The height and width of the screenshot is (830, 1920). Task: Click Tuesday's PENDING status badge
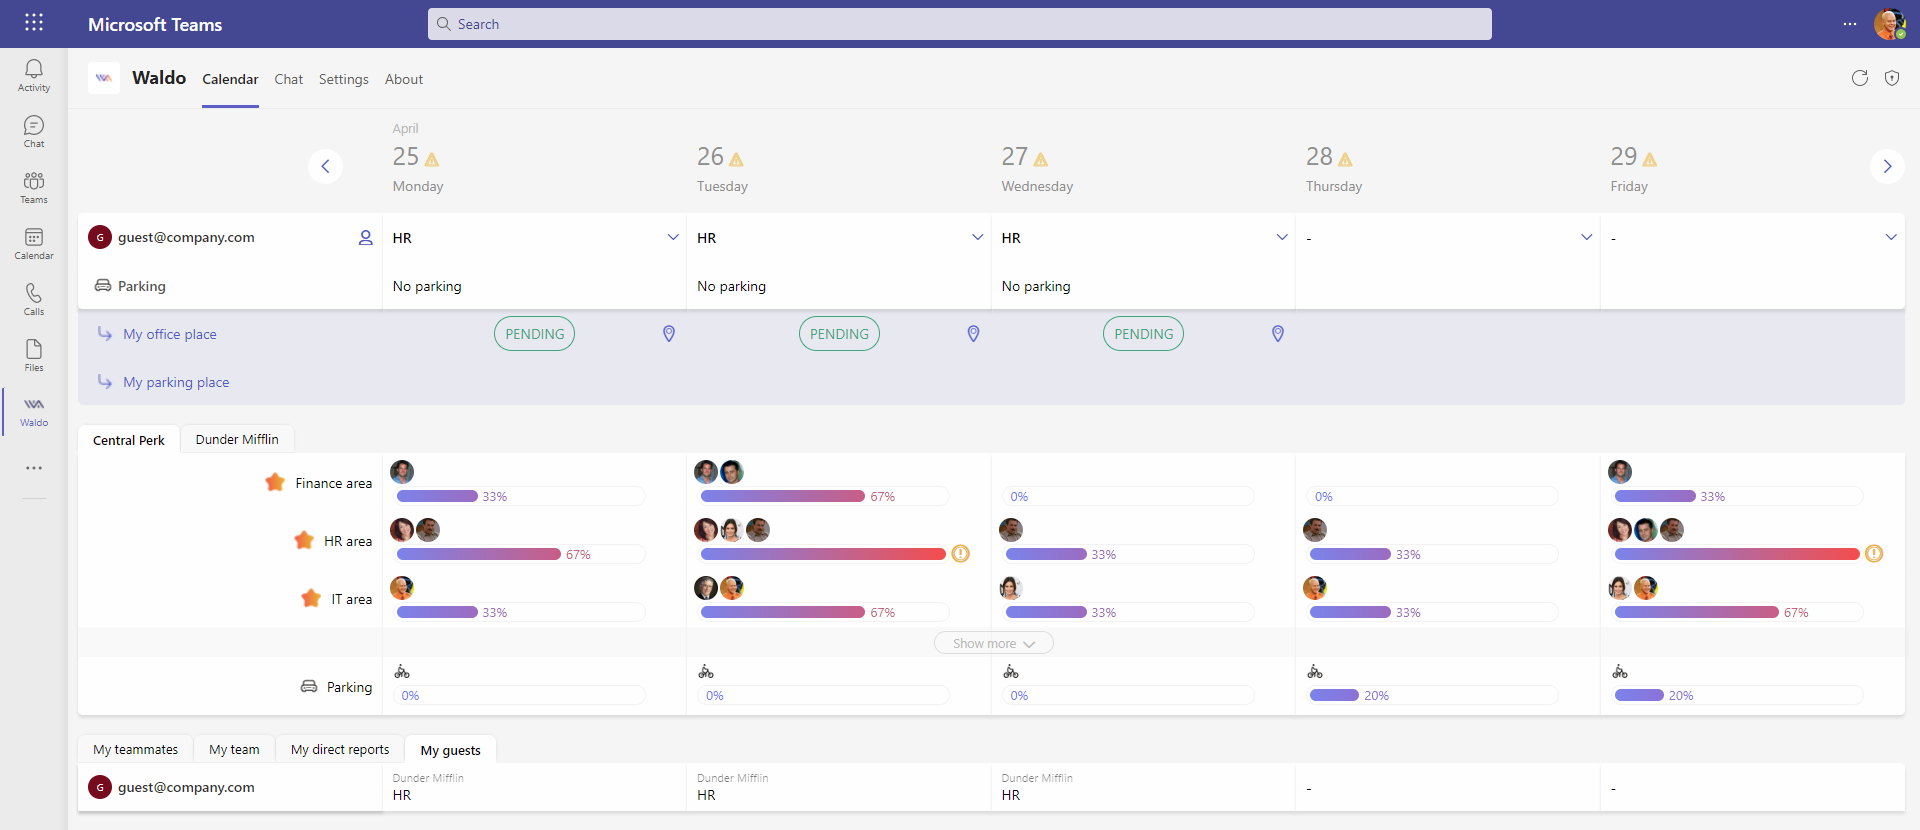point(839,334)
